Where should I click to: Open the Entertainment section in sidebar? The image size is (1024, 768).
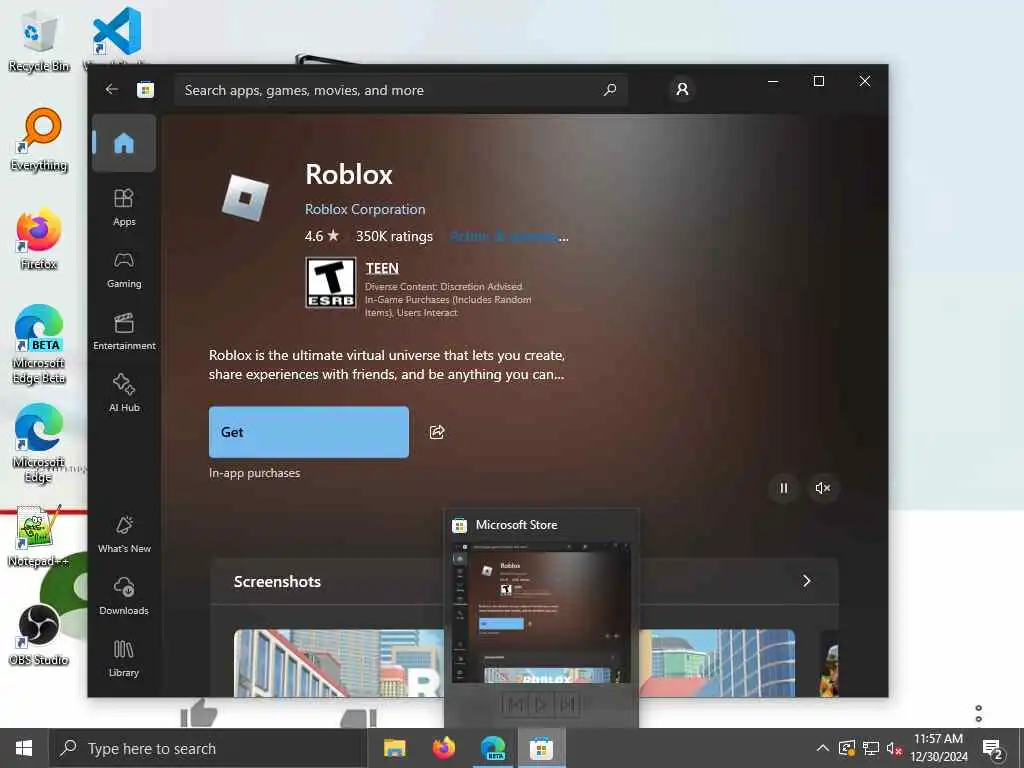[x=124, y=332]
